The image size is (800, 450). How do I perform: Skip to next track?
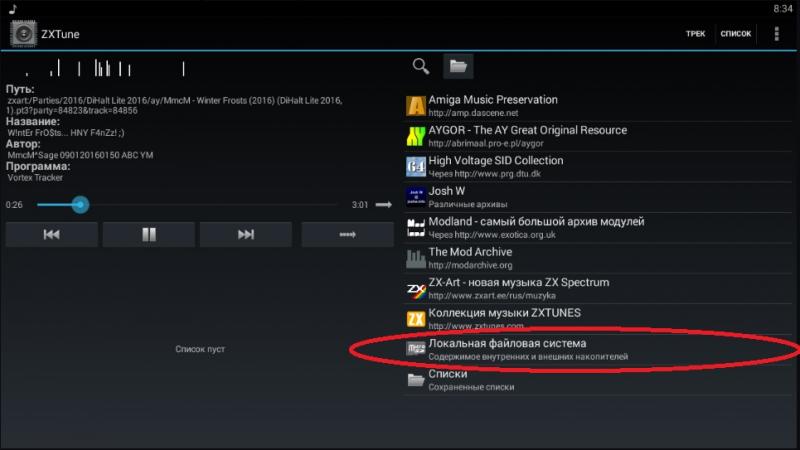(x=246, y=235)
